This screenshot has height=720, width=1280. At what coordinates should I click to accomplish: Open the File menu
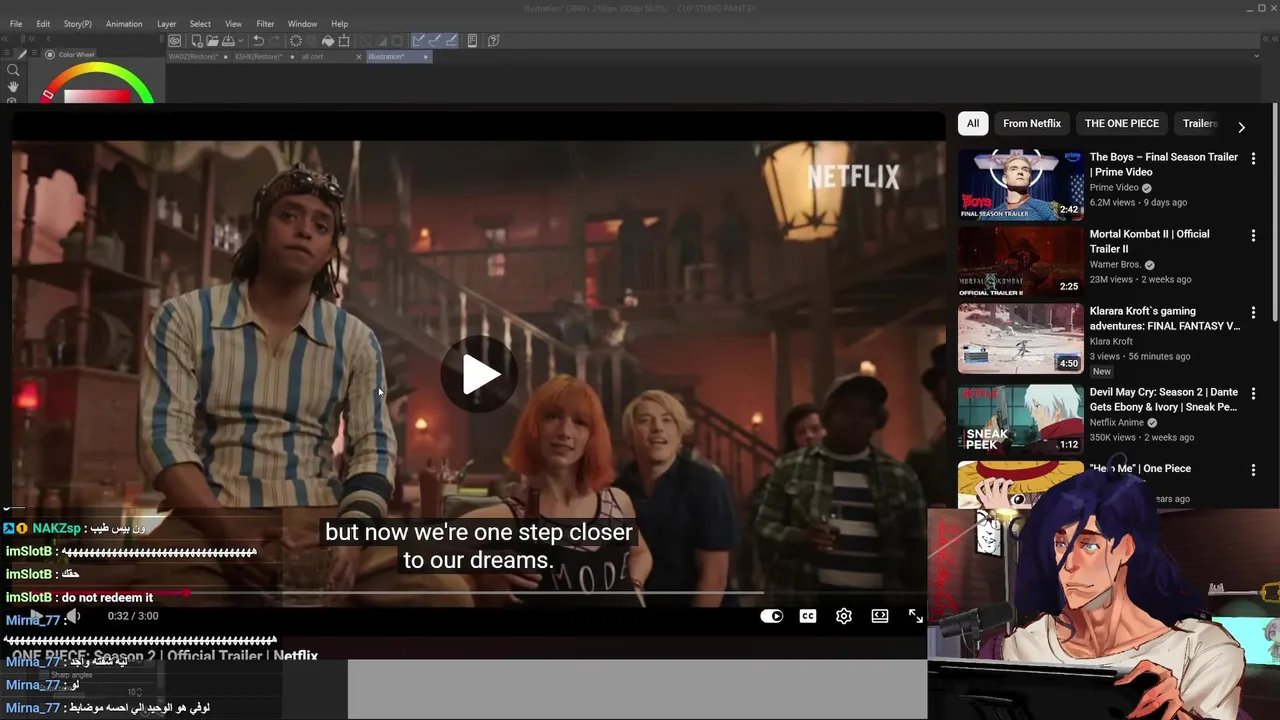[16, 24]
